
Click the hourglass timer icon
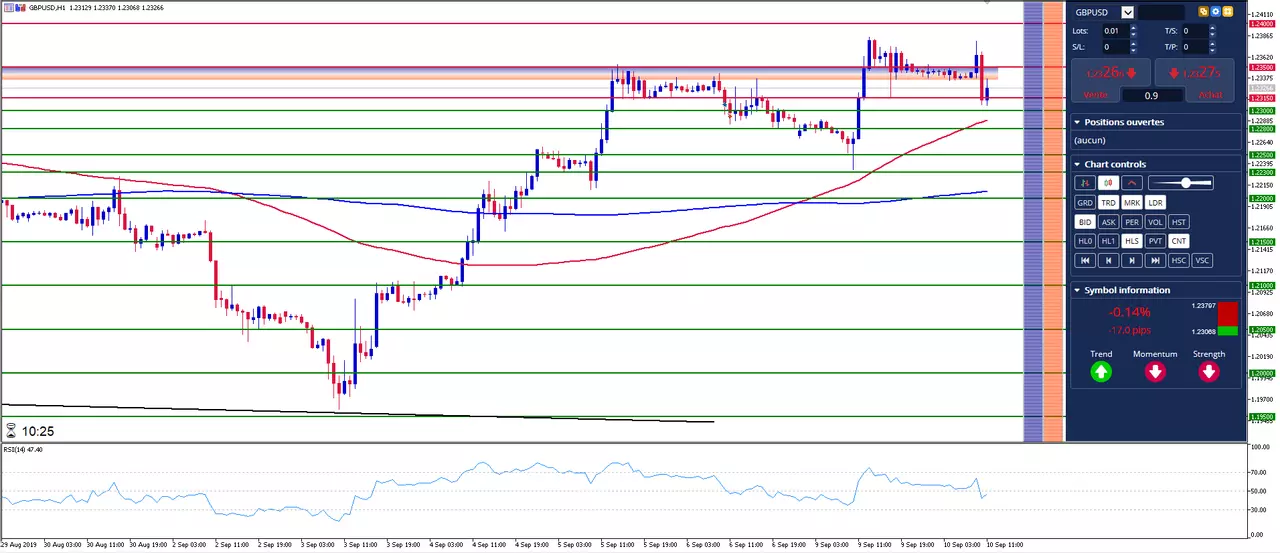[x=11, y=431]
